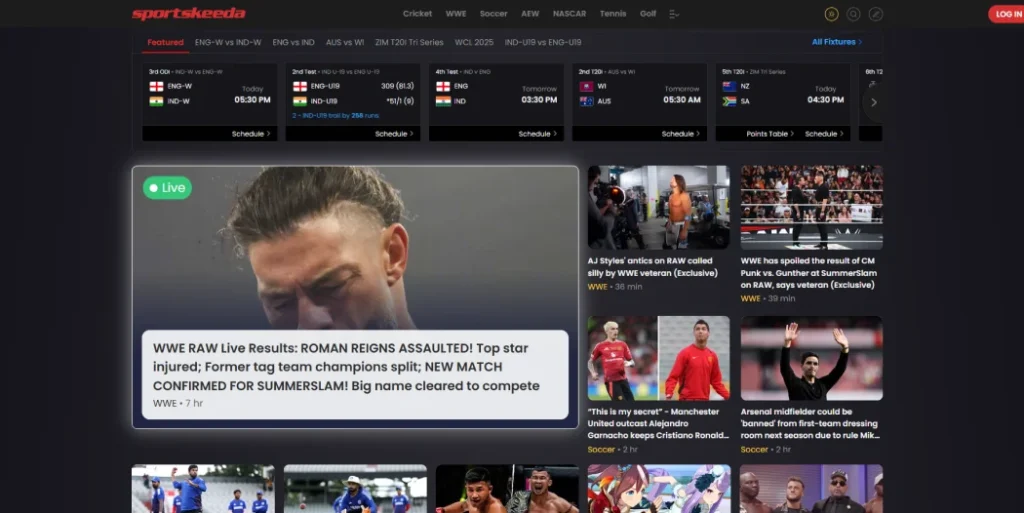Click the South Africa flag beside SA

[729, 101]
